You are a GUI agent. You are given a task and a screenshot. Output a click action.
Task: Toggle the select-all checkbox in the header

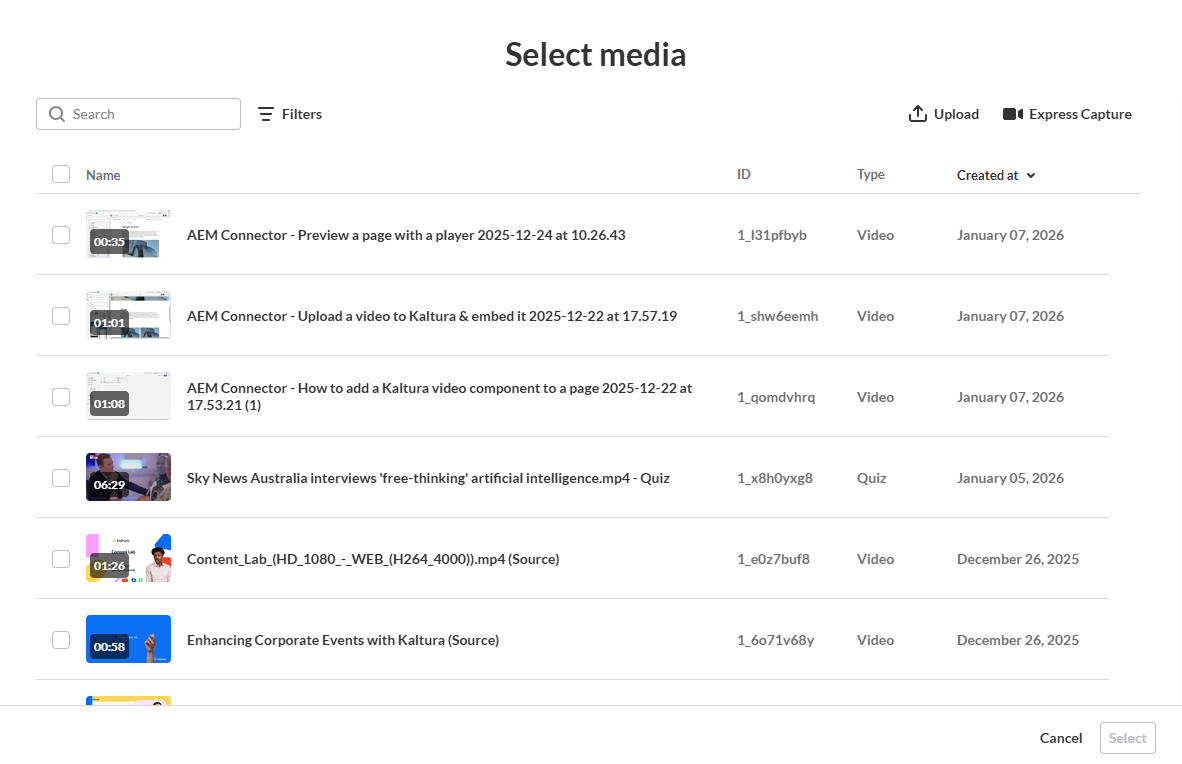(x=61, y=174)
